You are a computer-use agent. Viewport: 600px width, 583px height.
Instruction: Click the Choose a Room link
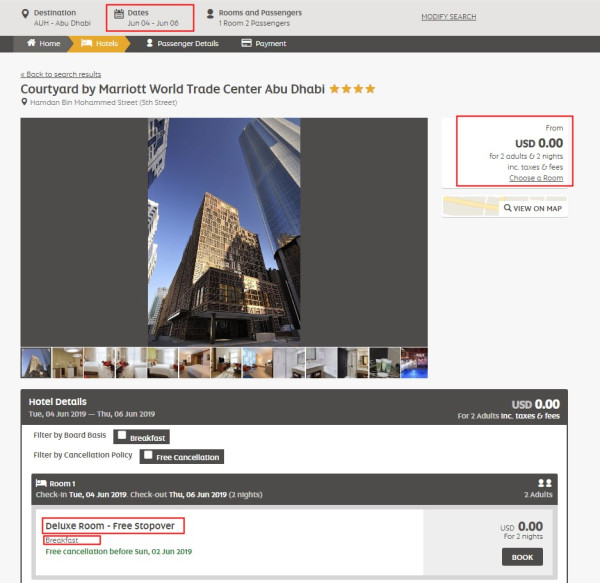tap(535, 178)
